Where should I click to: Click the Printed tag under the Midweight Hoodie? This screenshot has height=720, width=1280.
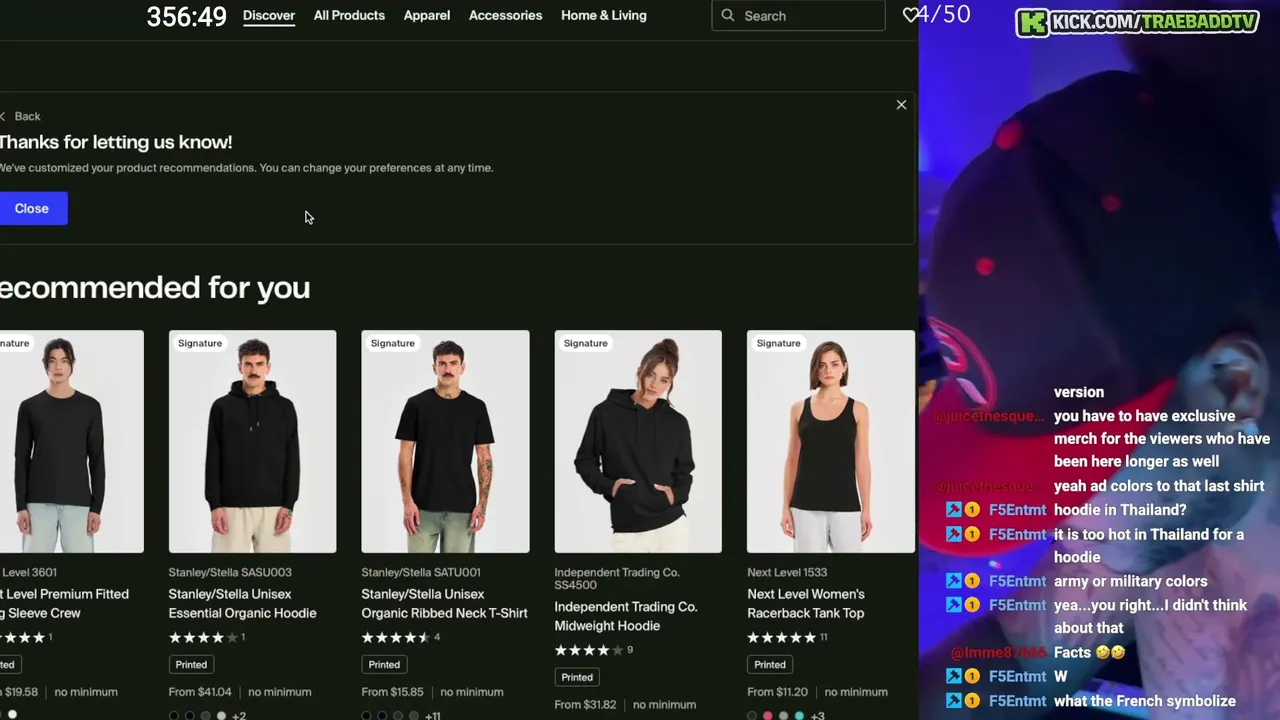(577, 677)
